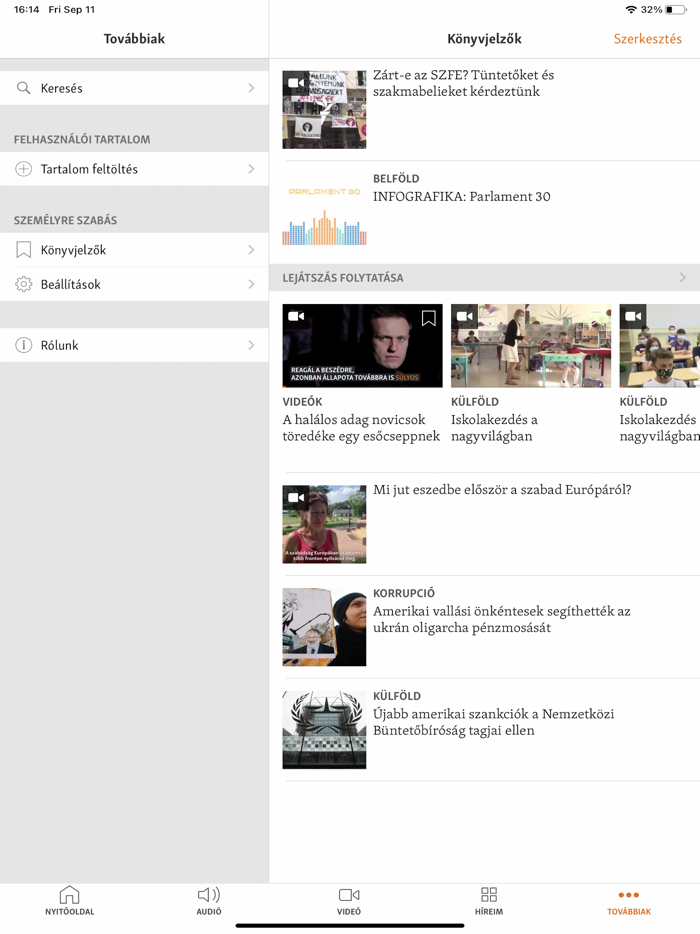Open the szabad Európa woman thumbnail
The width and height of the screenshot is (700, 934).
coord(324,524)
